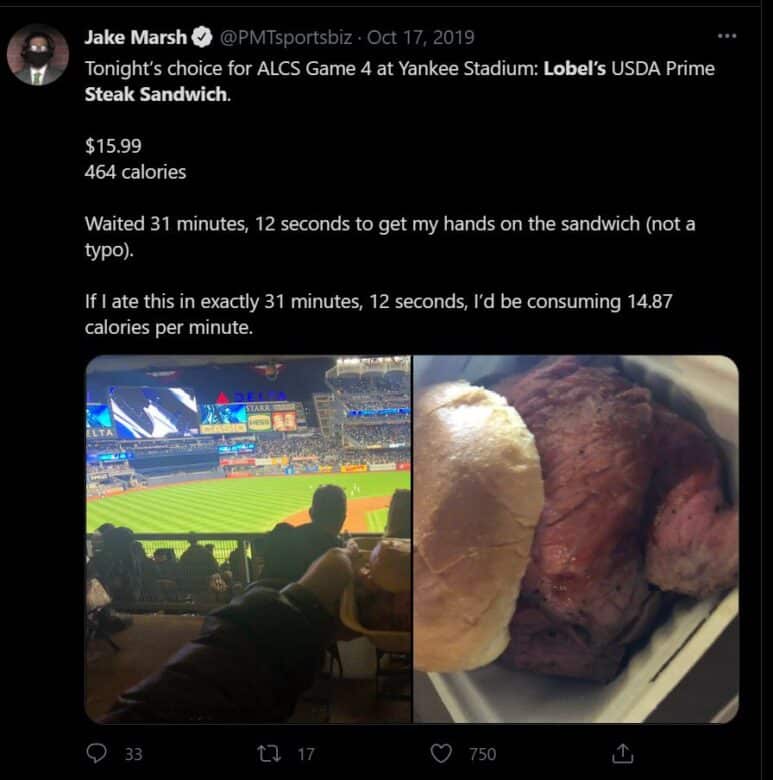773x780 pixels.
Task: Open the @PMTsportsbiz handle link
Action: 286,37
